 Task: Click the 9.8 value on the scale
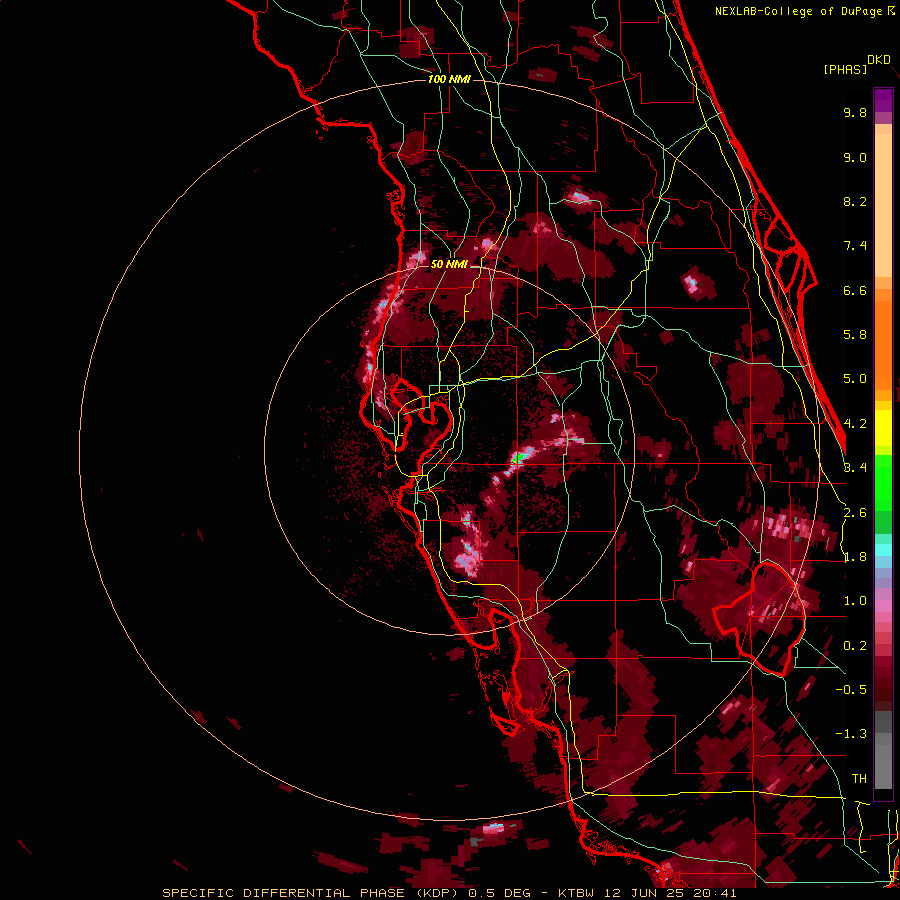[855, 112]
